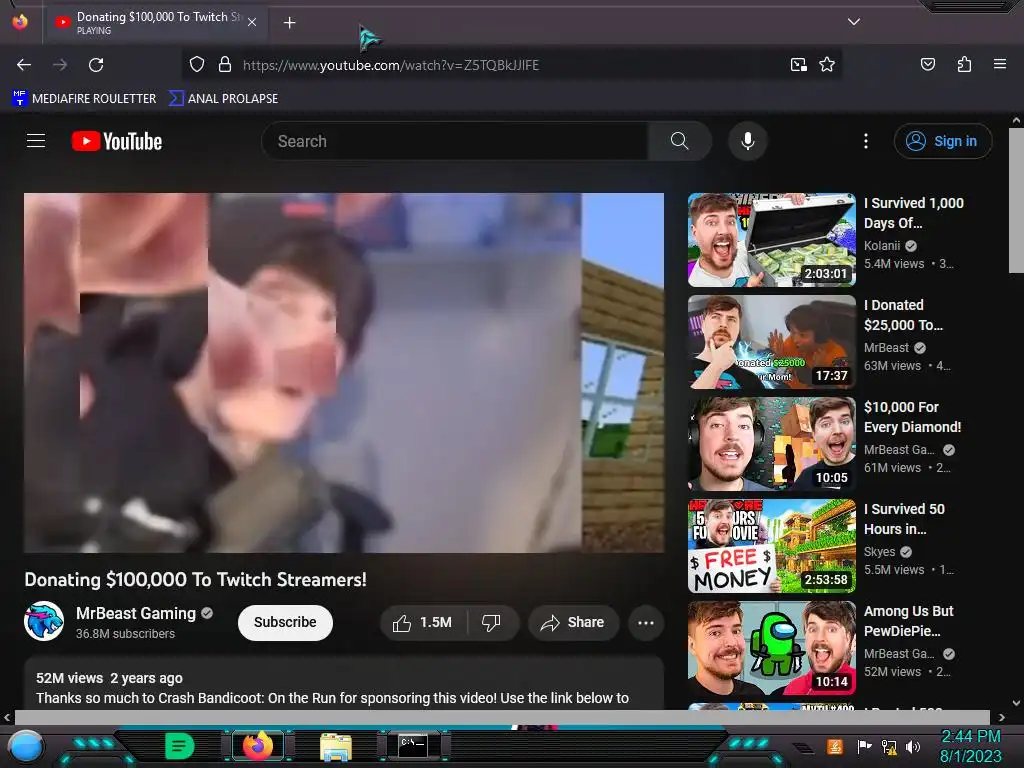
Task: Go to the YouTube home logo
Action: click(117, 141)
